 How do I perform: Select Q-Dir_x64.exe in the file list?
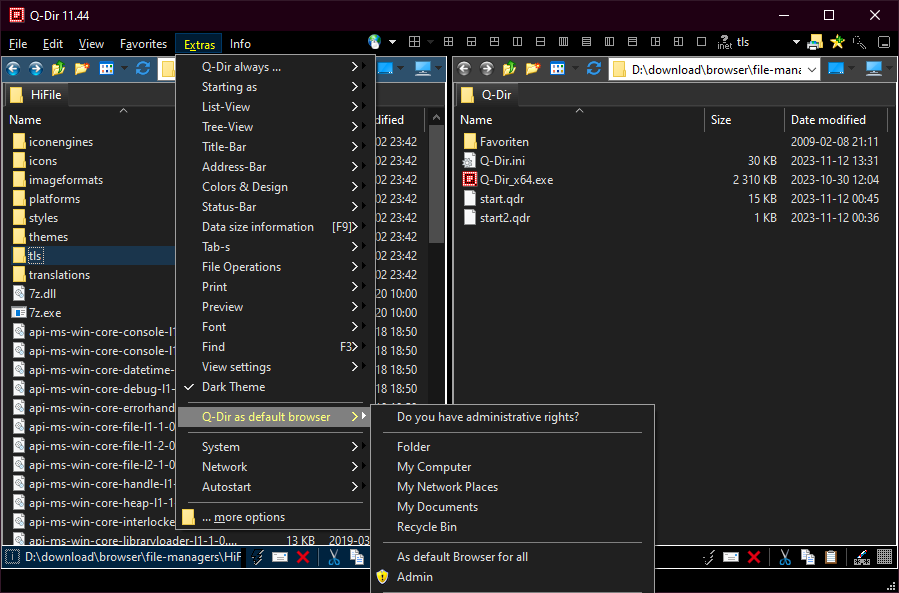(516, 180)
